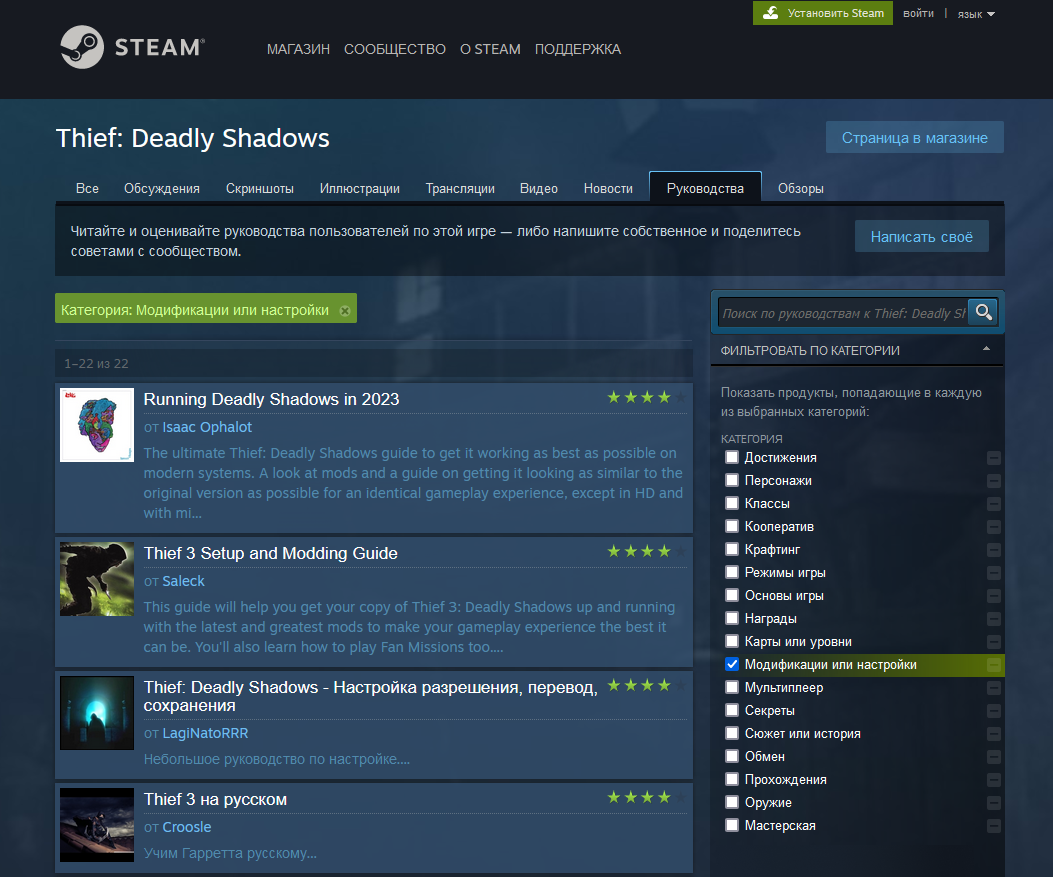The height and width of the screenshot is (877, 1053).
Task: Click exclude button next to Карты или уровни
Action: (x=994, y=642)
